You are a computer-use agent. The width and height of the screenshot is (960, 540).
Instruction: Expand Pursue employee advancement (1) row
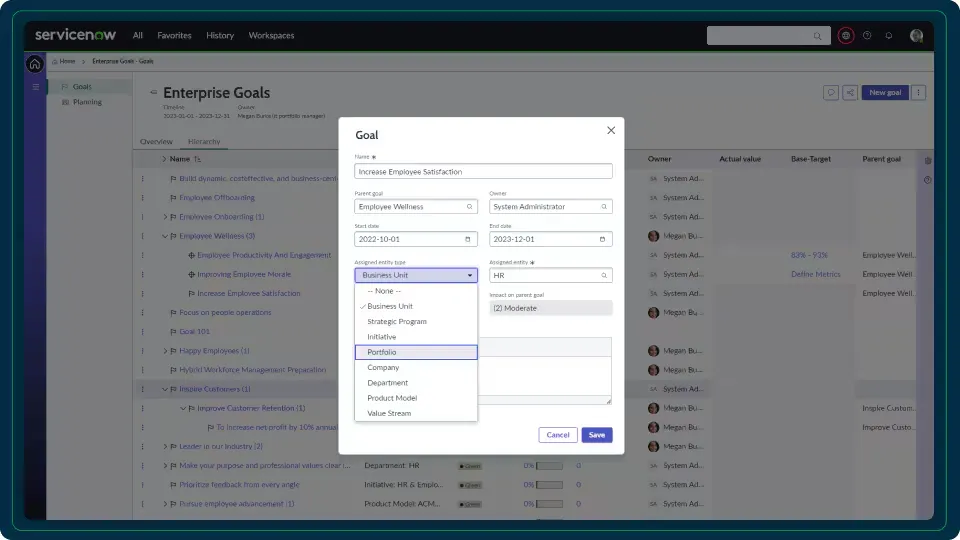tap(165, 504)
